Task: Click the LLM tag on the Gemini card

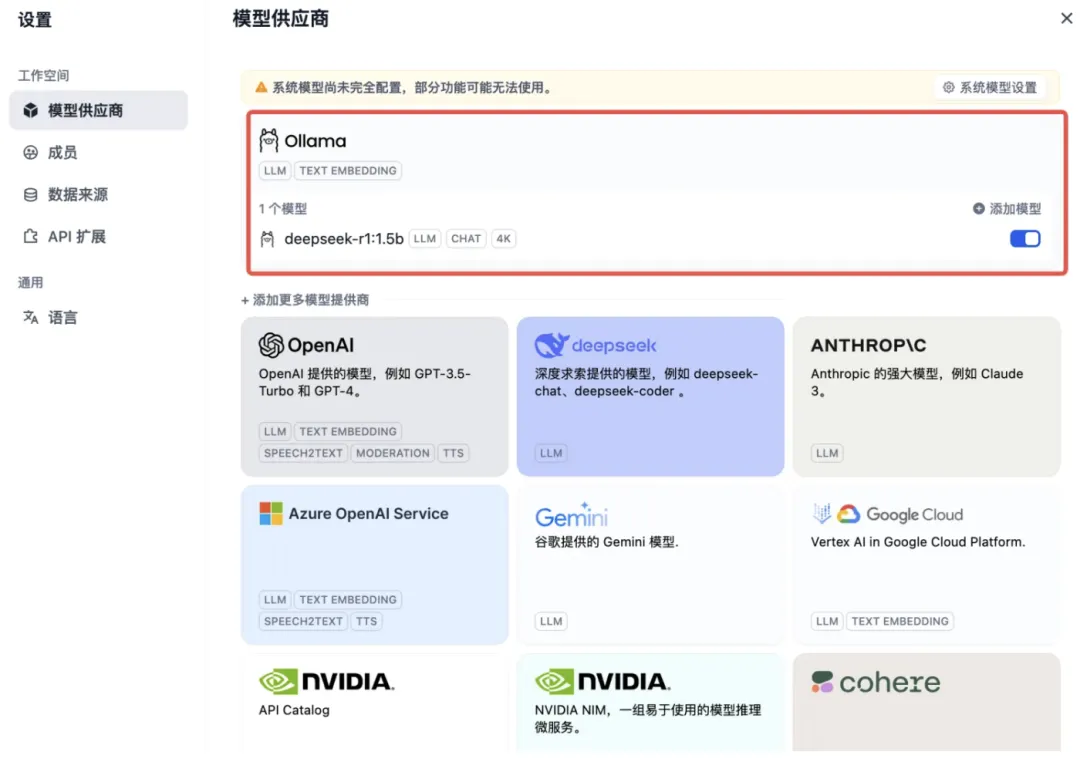Action: tap(551, 621)
